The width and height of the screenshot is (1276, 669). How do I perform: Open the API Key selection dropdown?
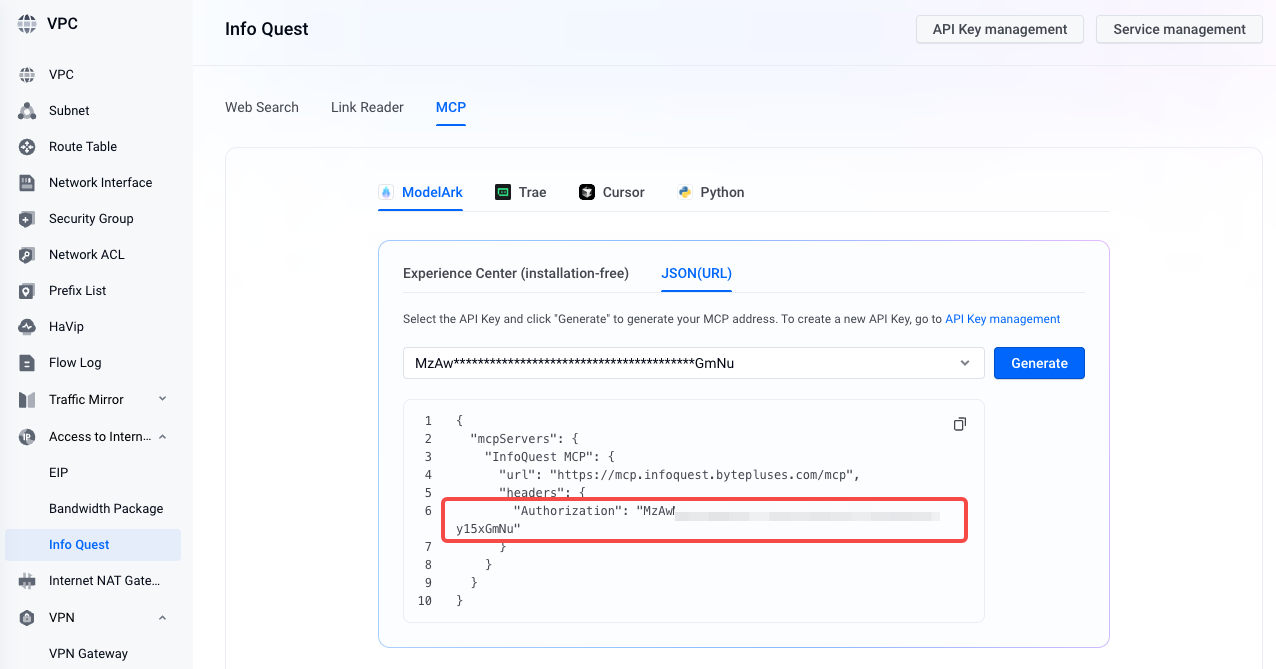pyautogui.click(x=964, y=363)
